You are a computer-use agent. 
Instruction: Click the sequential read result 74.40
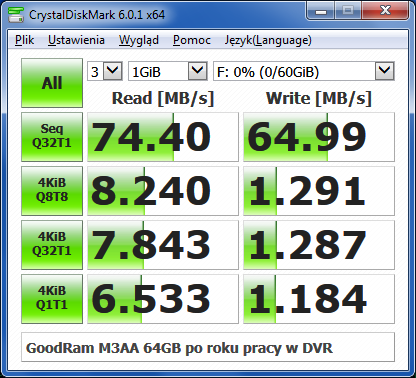(163, 137)
